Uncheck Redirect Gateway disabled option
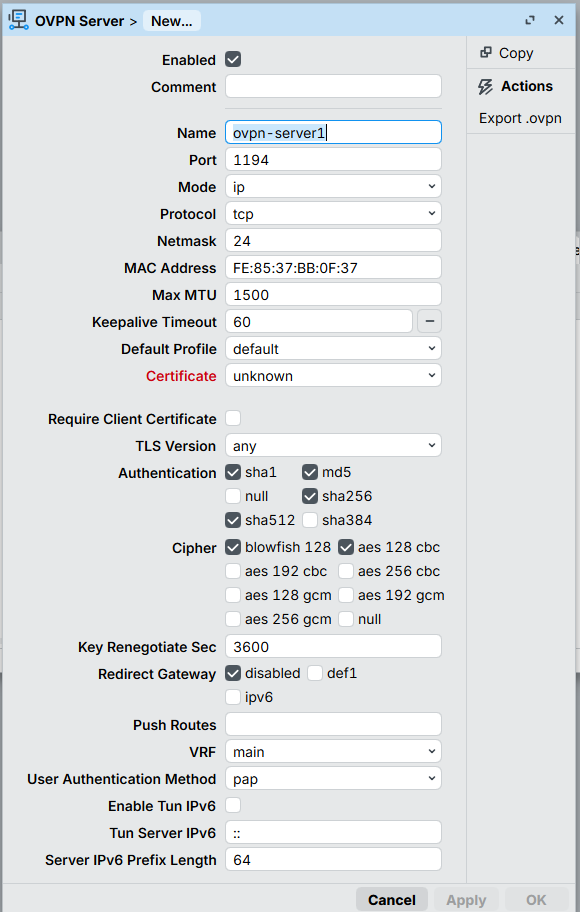Viewport: 580px width, 912px height. pyautogui.click(x=233, y=674)
